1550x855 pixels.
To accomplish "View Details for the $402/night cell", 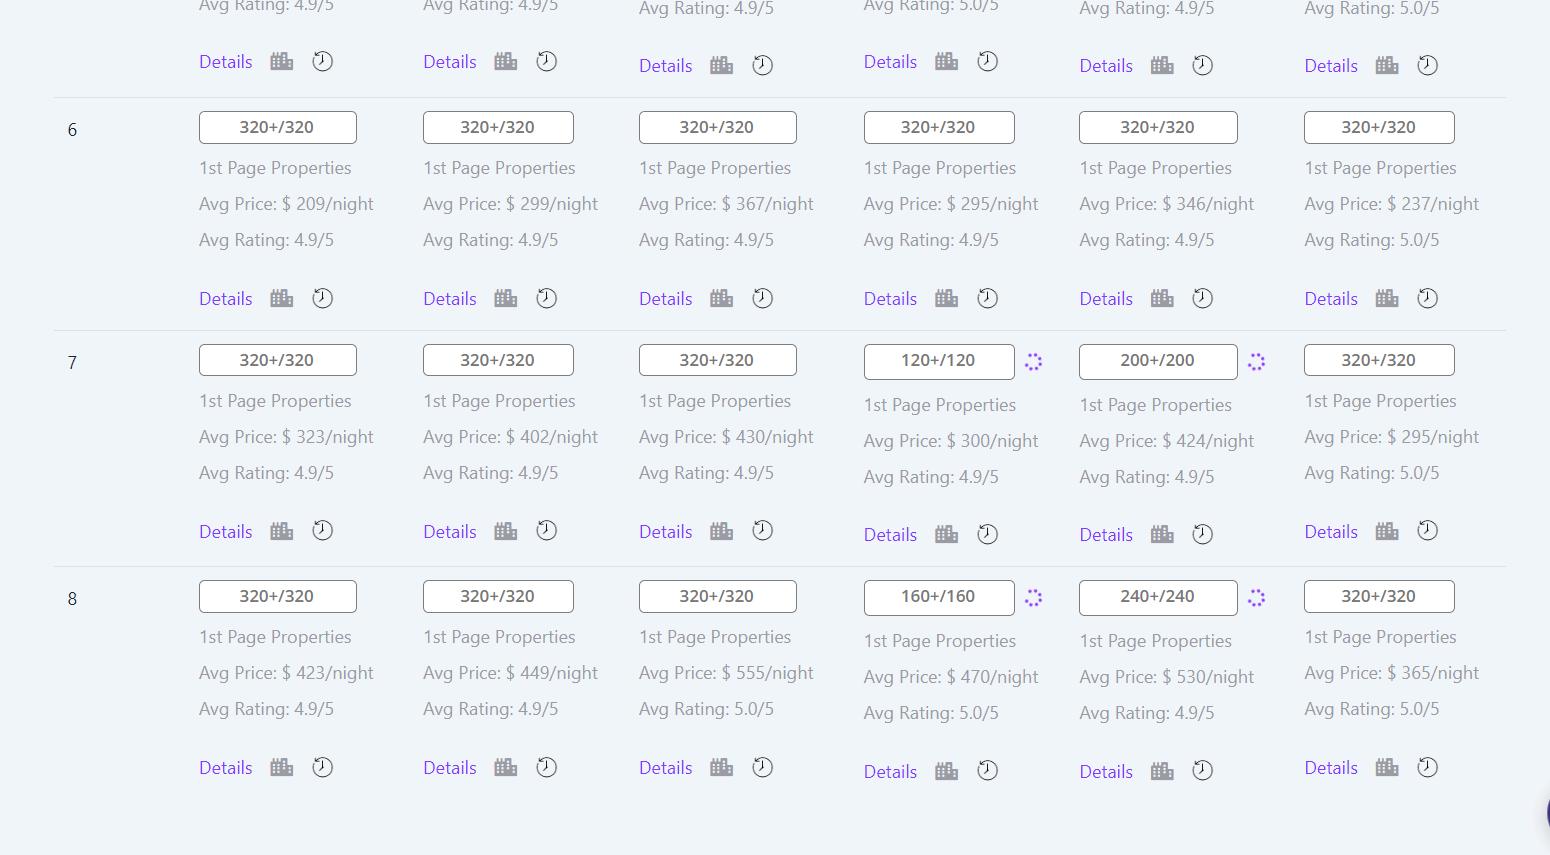I will coord(450,532).
